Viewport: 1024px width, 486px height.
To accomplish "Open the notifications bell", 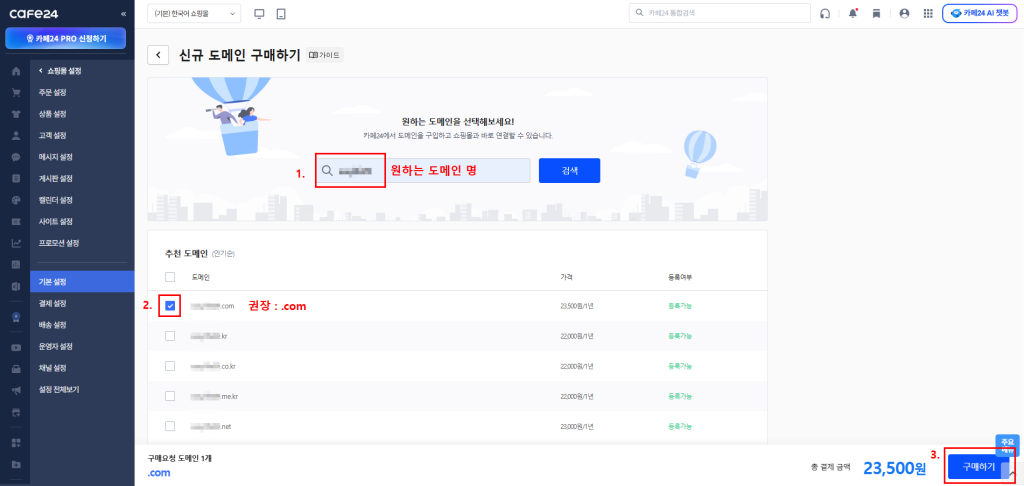I will pyautogui.click(x=853, y=14).
